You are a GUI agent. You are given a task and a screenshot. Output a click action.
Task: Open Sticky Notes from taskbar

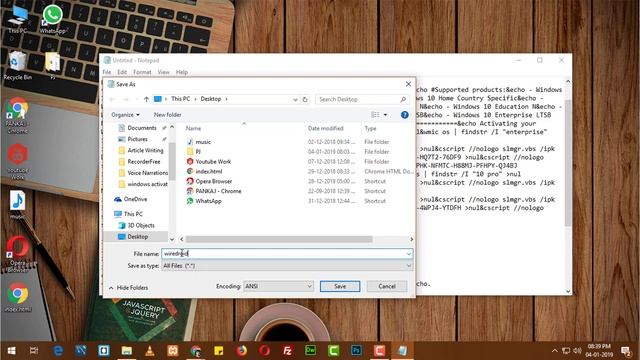(x=219, y=351)
